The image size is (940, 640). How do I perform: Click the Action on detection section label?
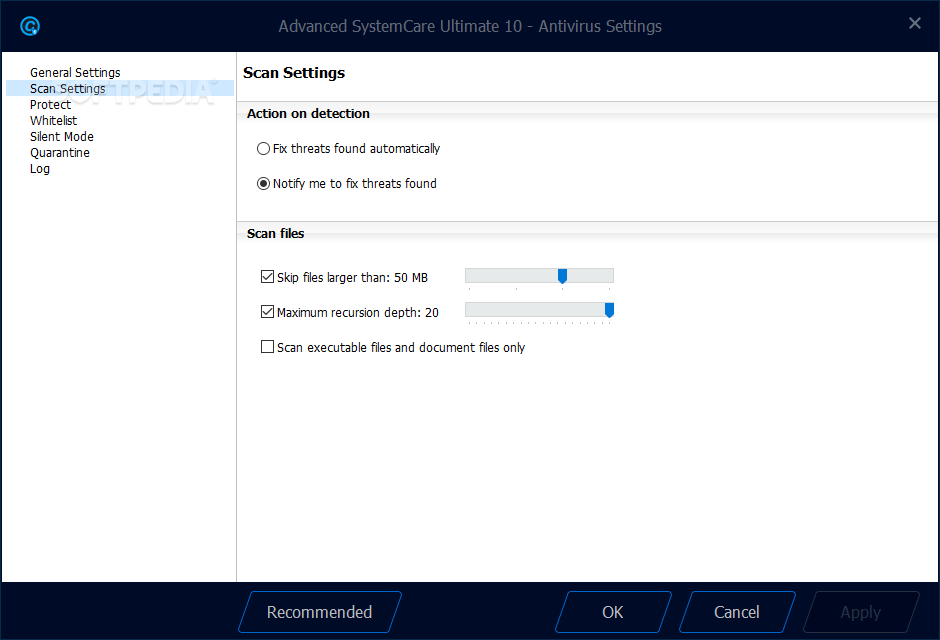click(x=308, y=114)
